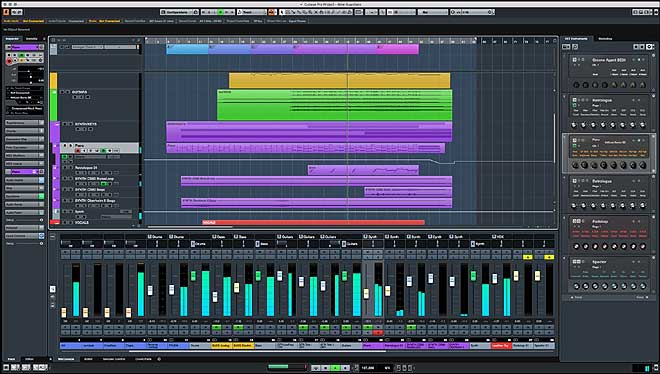660x374 pixels.
Task: Click the green play button in transport bar
Action: pyautogui.click(x=335, y=368)
